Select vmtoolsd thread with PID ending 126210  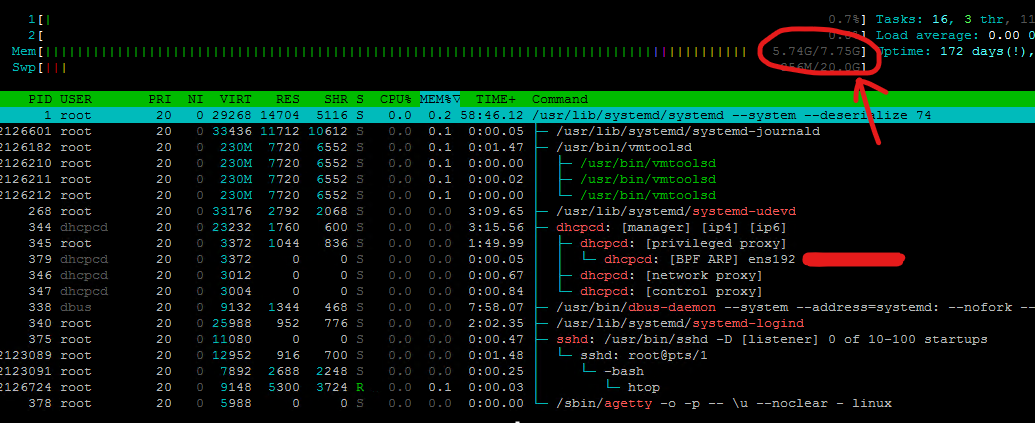click(x=518, y=163)
